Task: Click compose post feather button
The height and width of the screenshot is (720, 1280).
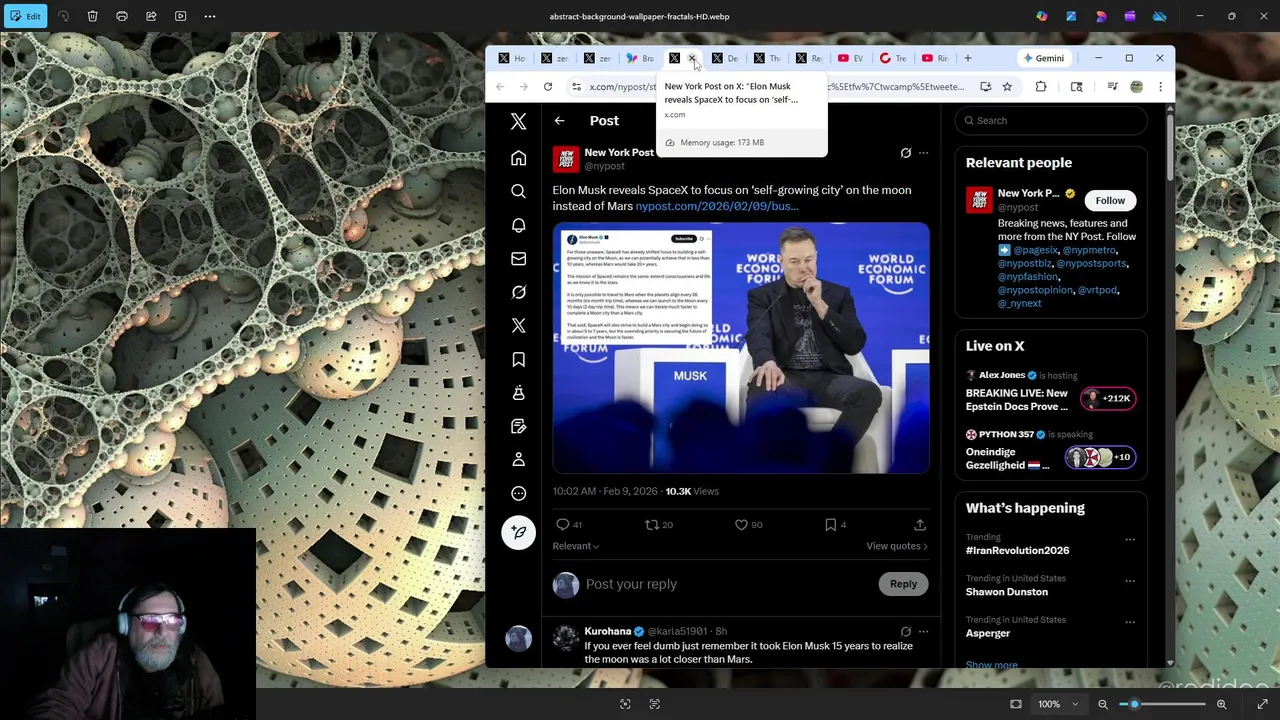Action: point(518,532)
